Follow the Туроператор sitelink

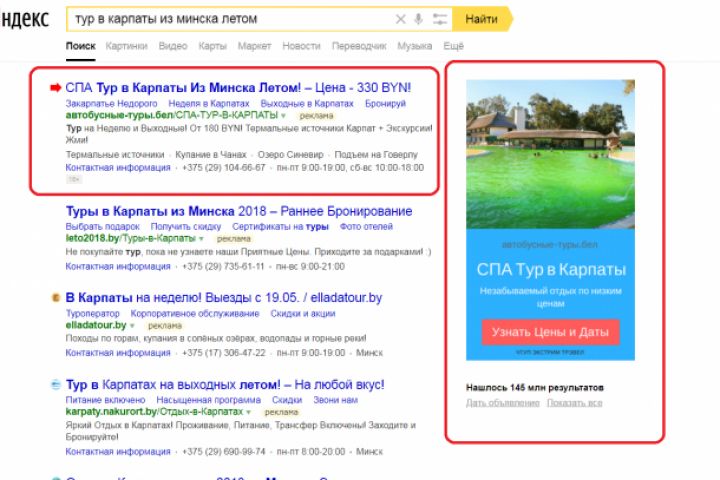(93, 313)
